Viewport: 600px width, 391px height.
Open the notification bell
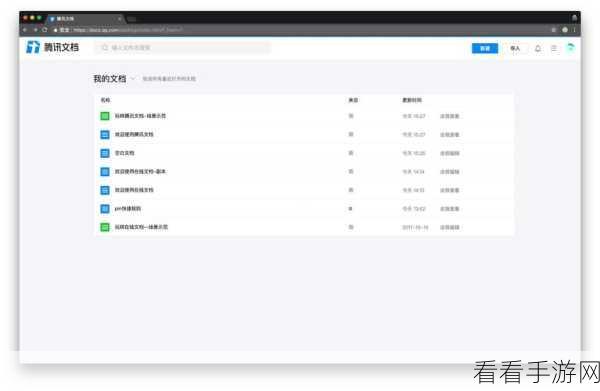point(538,48)
